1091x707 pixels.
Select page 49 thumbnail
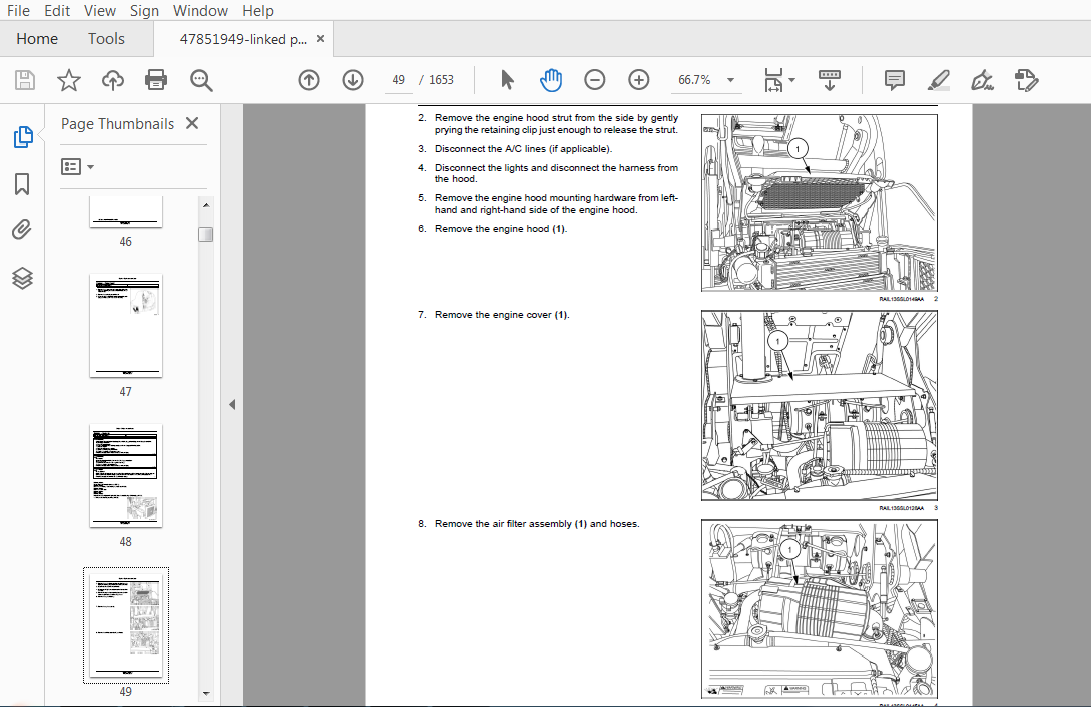pyautogui.click(x=125, y=625)
